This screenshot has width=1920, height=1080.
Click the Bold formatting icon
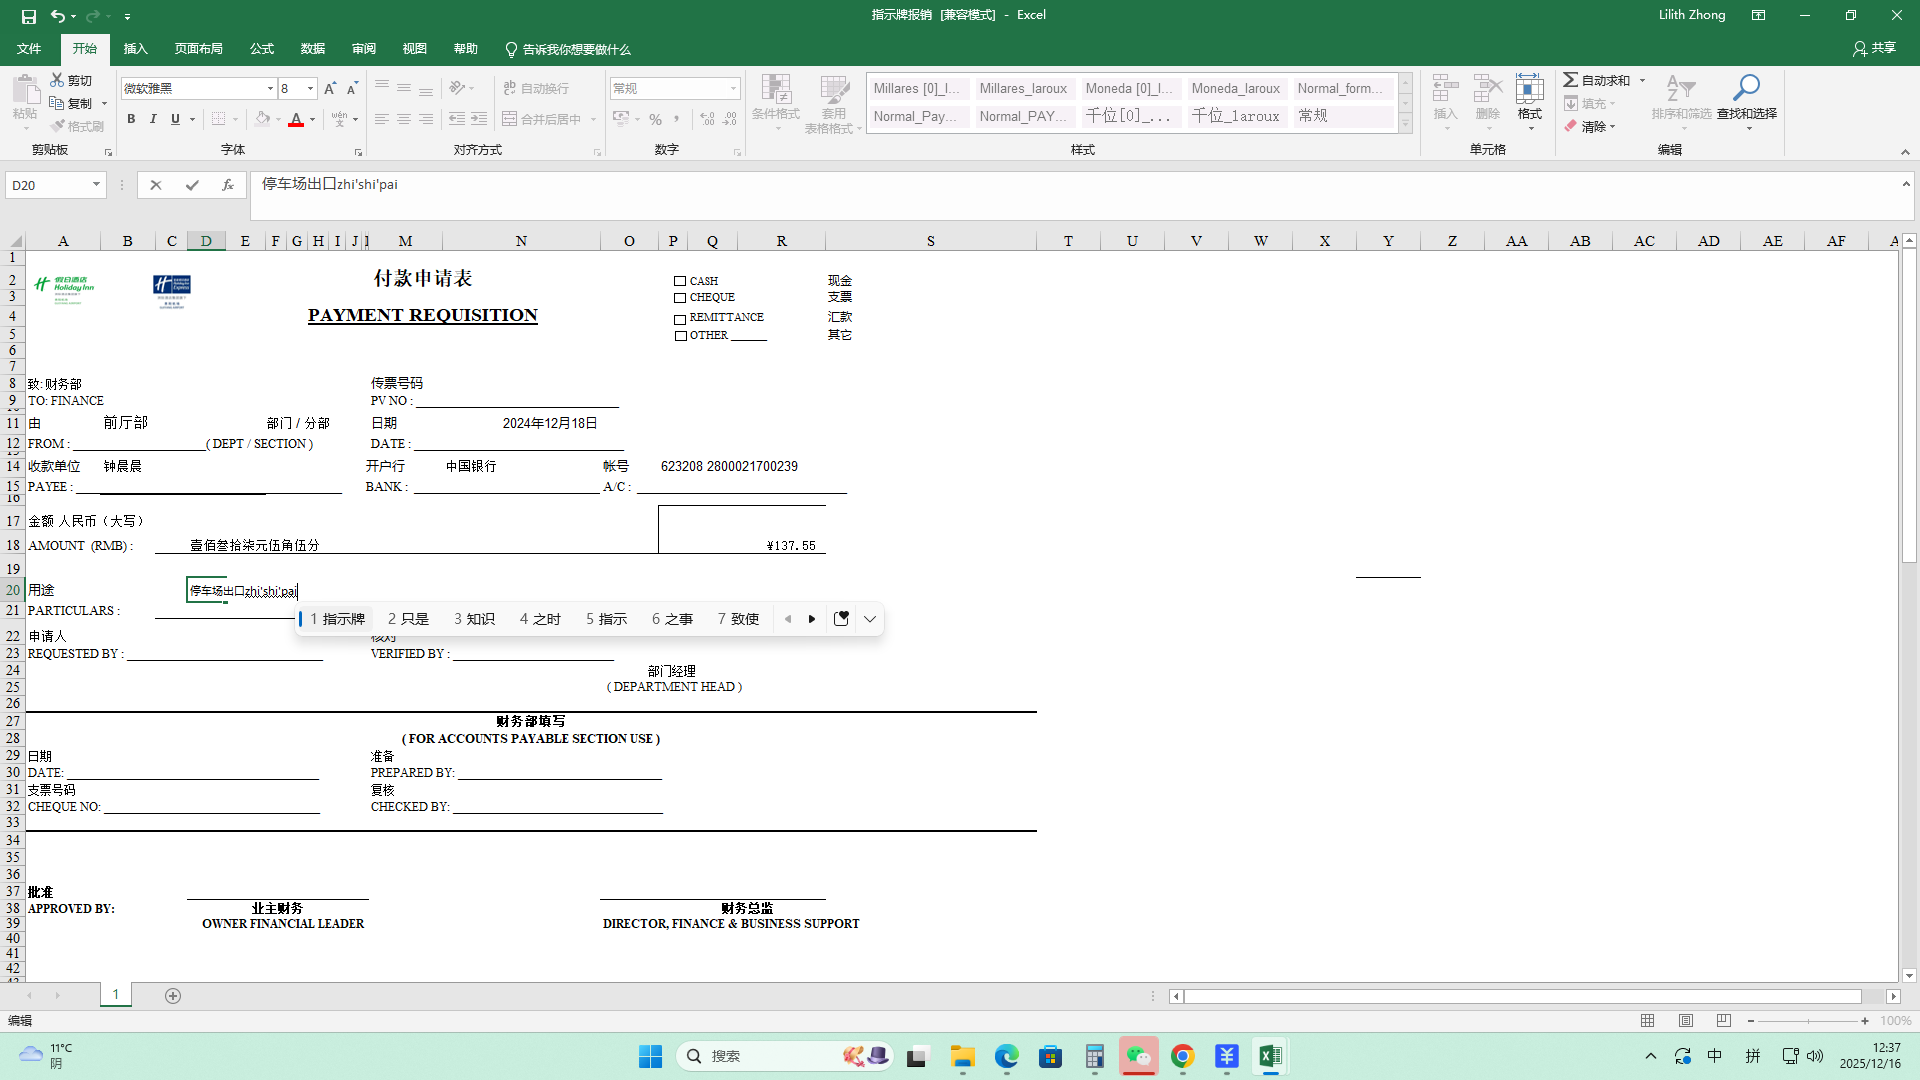coord(131,119)
